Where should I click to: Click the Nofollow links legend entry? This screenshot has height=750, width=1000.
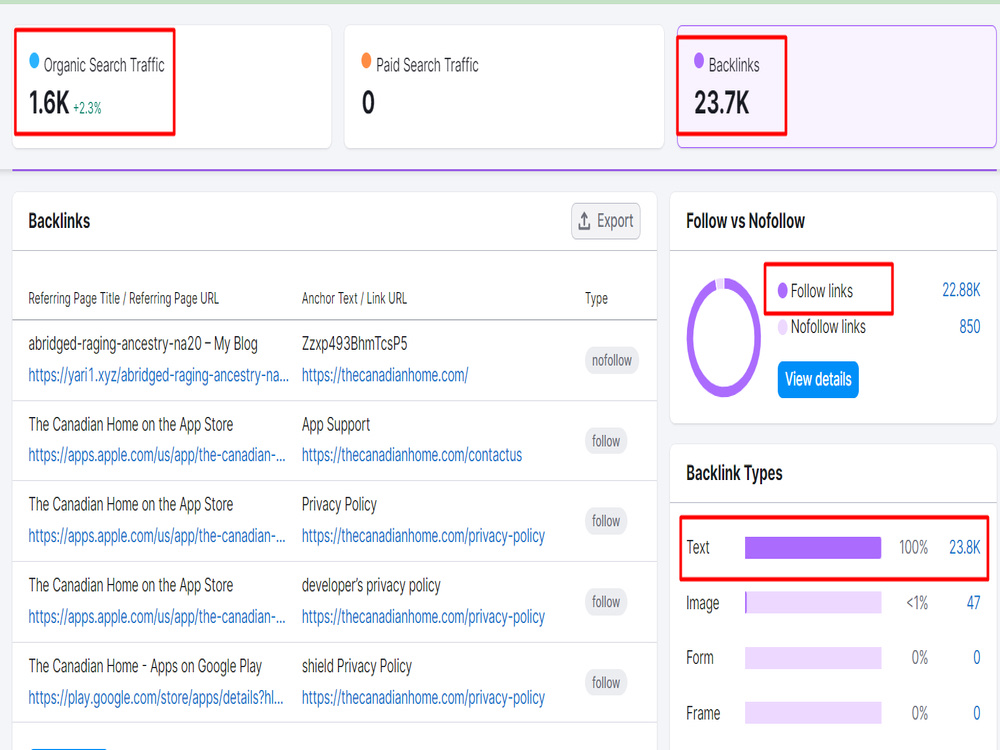821,327
